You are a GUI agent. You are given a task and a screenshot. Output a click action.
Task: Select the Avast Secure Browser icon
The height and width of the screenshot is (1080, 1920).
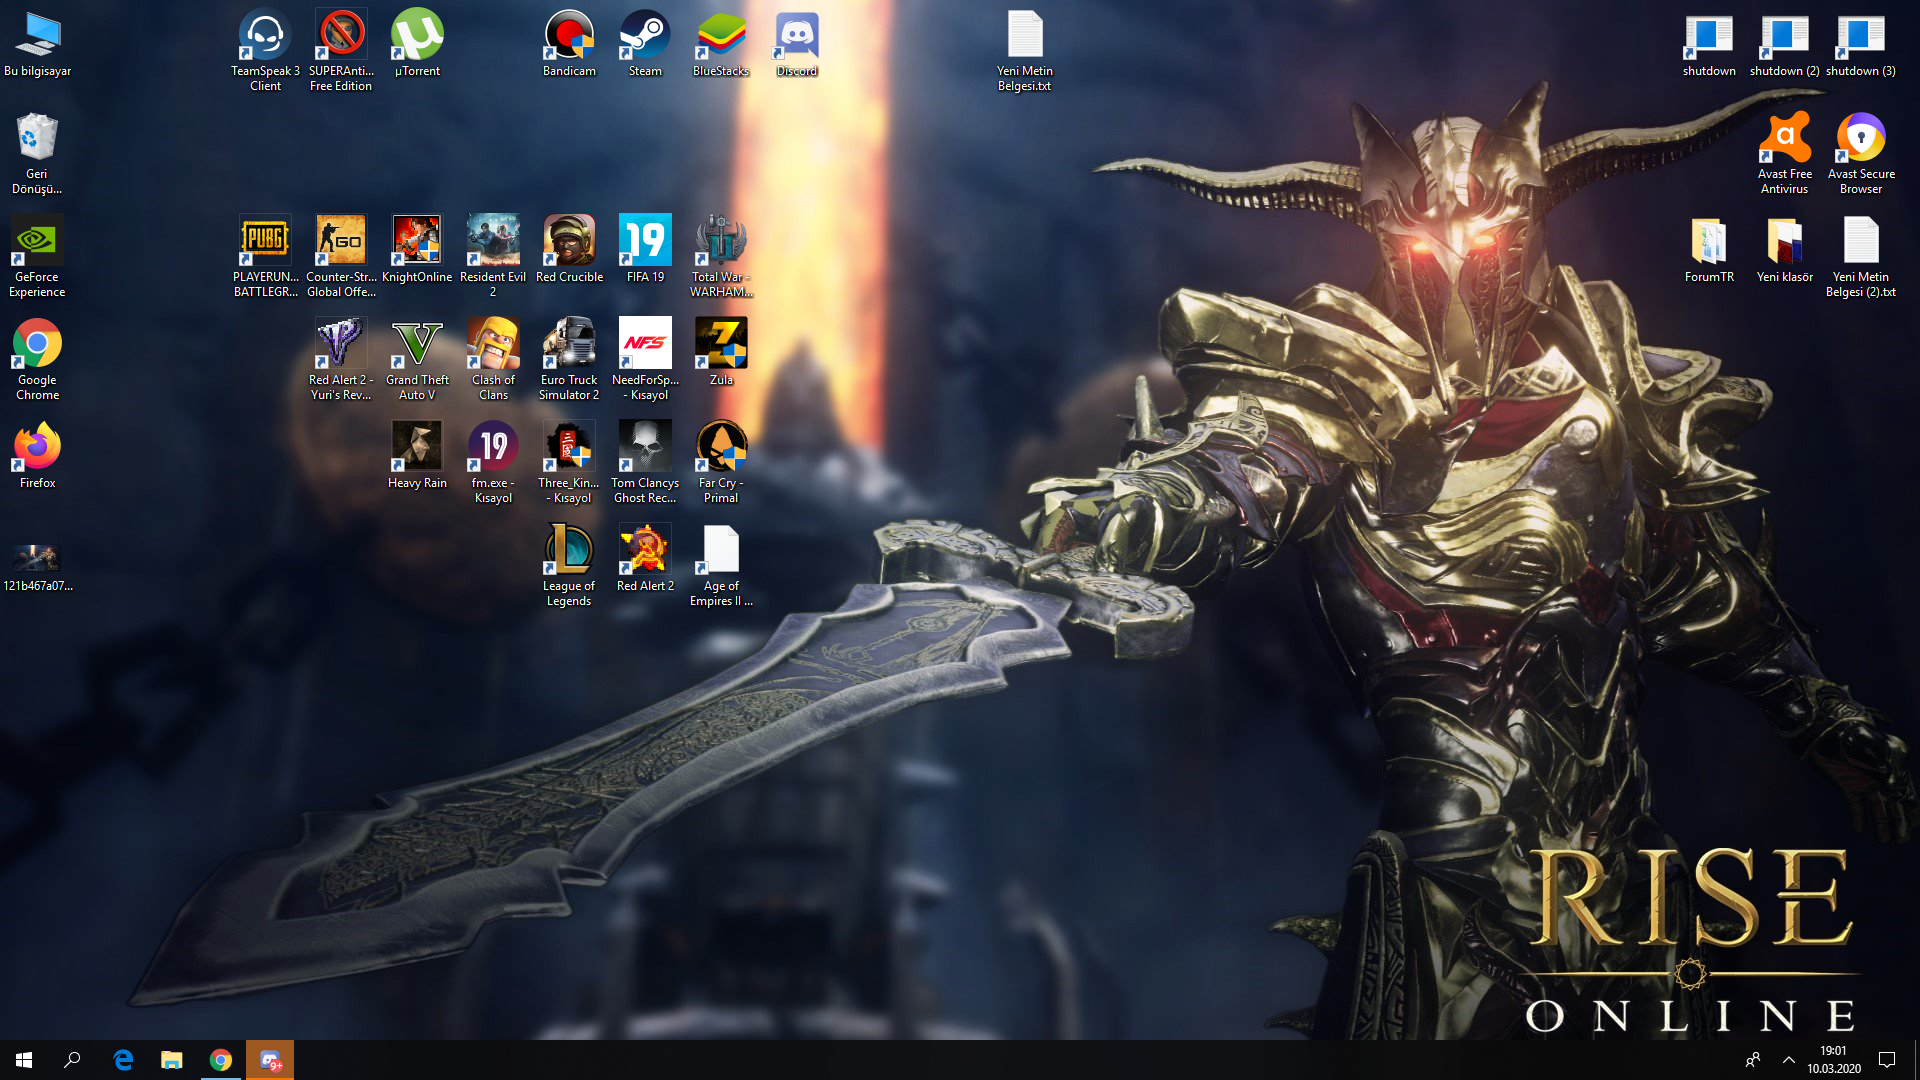pyautogui.click(x=1862, y=153)
